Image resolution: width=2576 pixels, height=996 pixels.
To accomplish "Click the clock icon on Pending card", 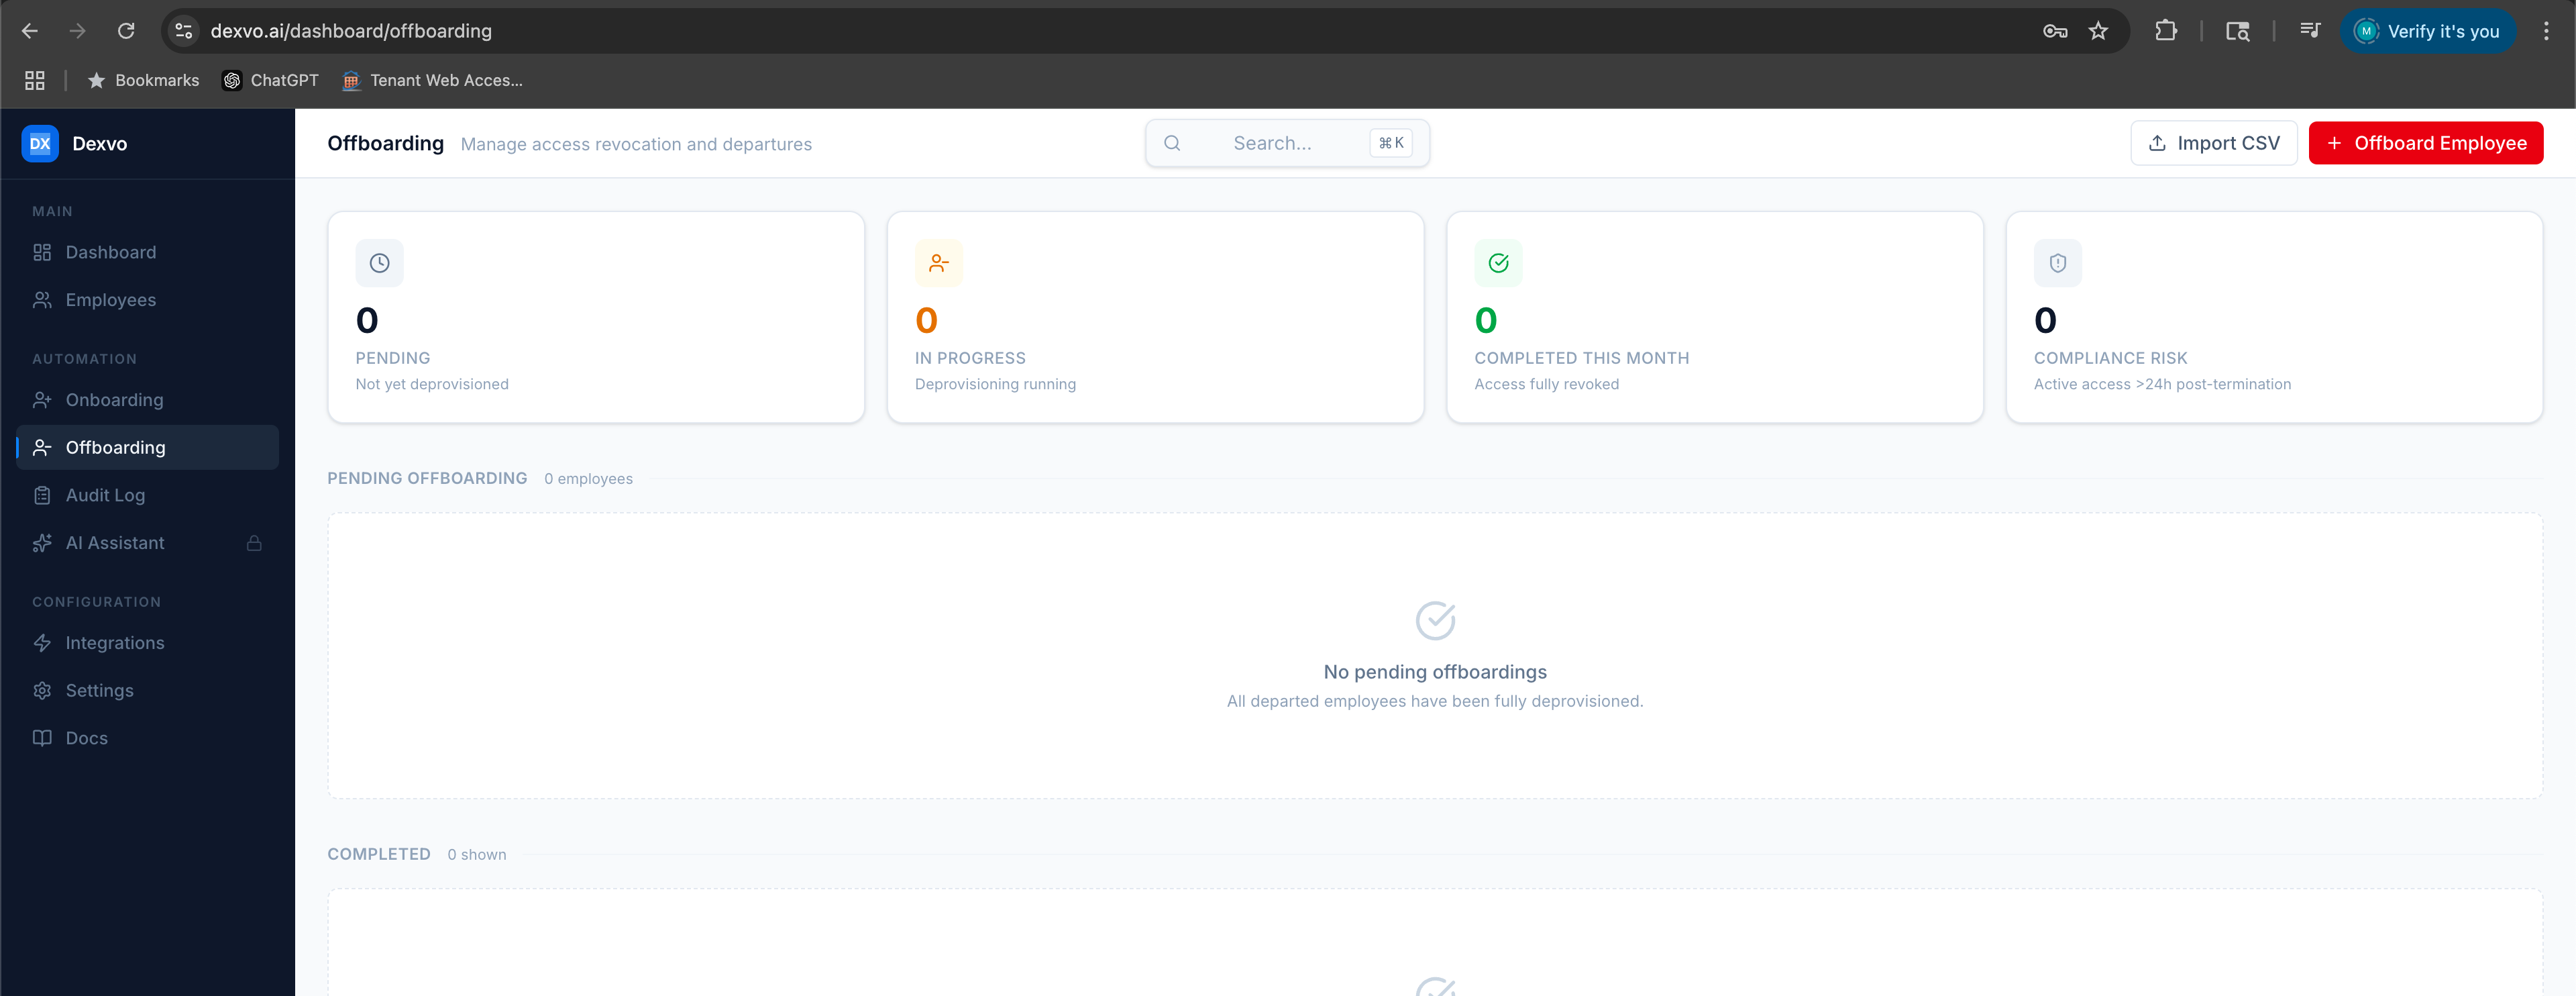I will pos(379,262).
